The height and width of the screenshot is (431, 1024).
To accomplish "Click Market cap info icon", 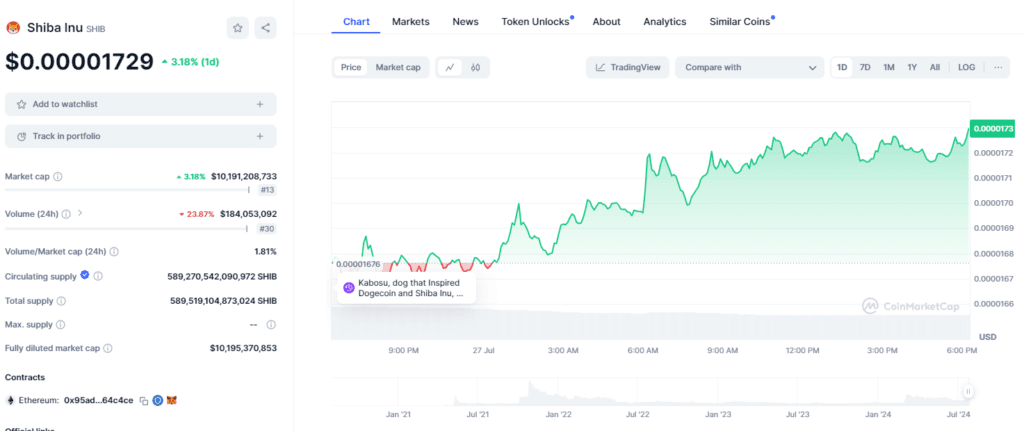I will tap(57, 177).
